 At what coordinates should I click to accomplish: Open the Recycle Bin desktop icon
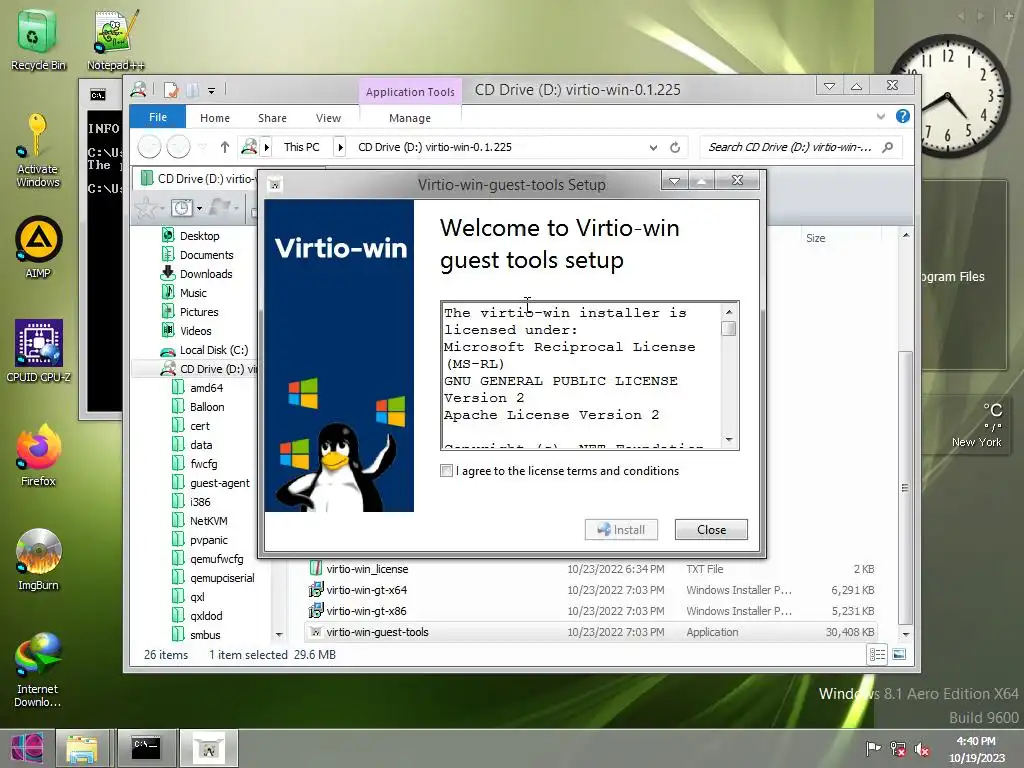tap(37, 40)
